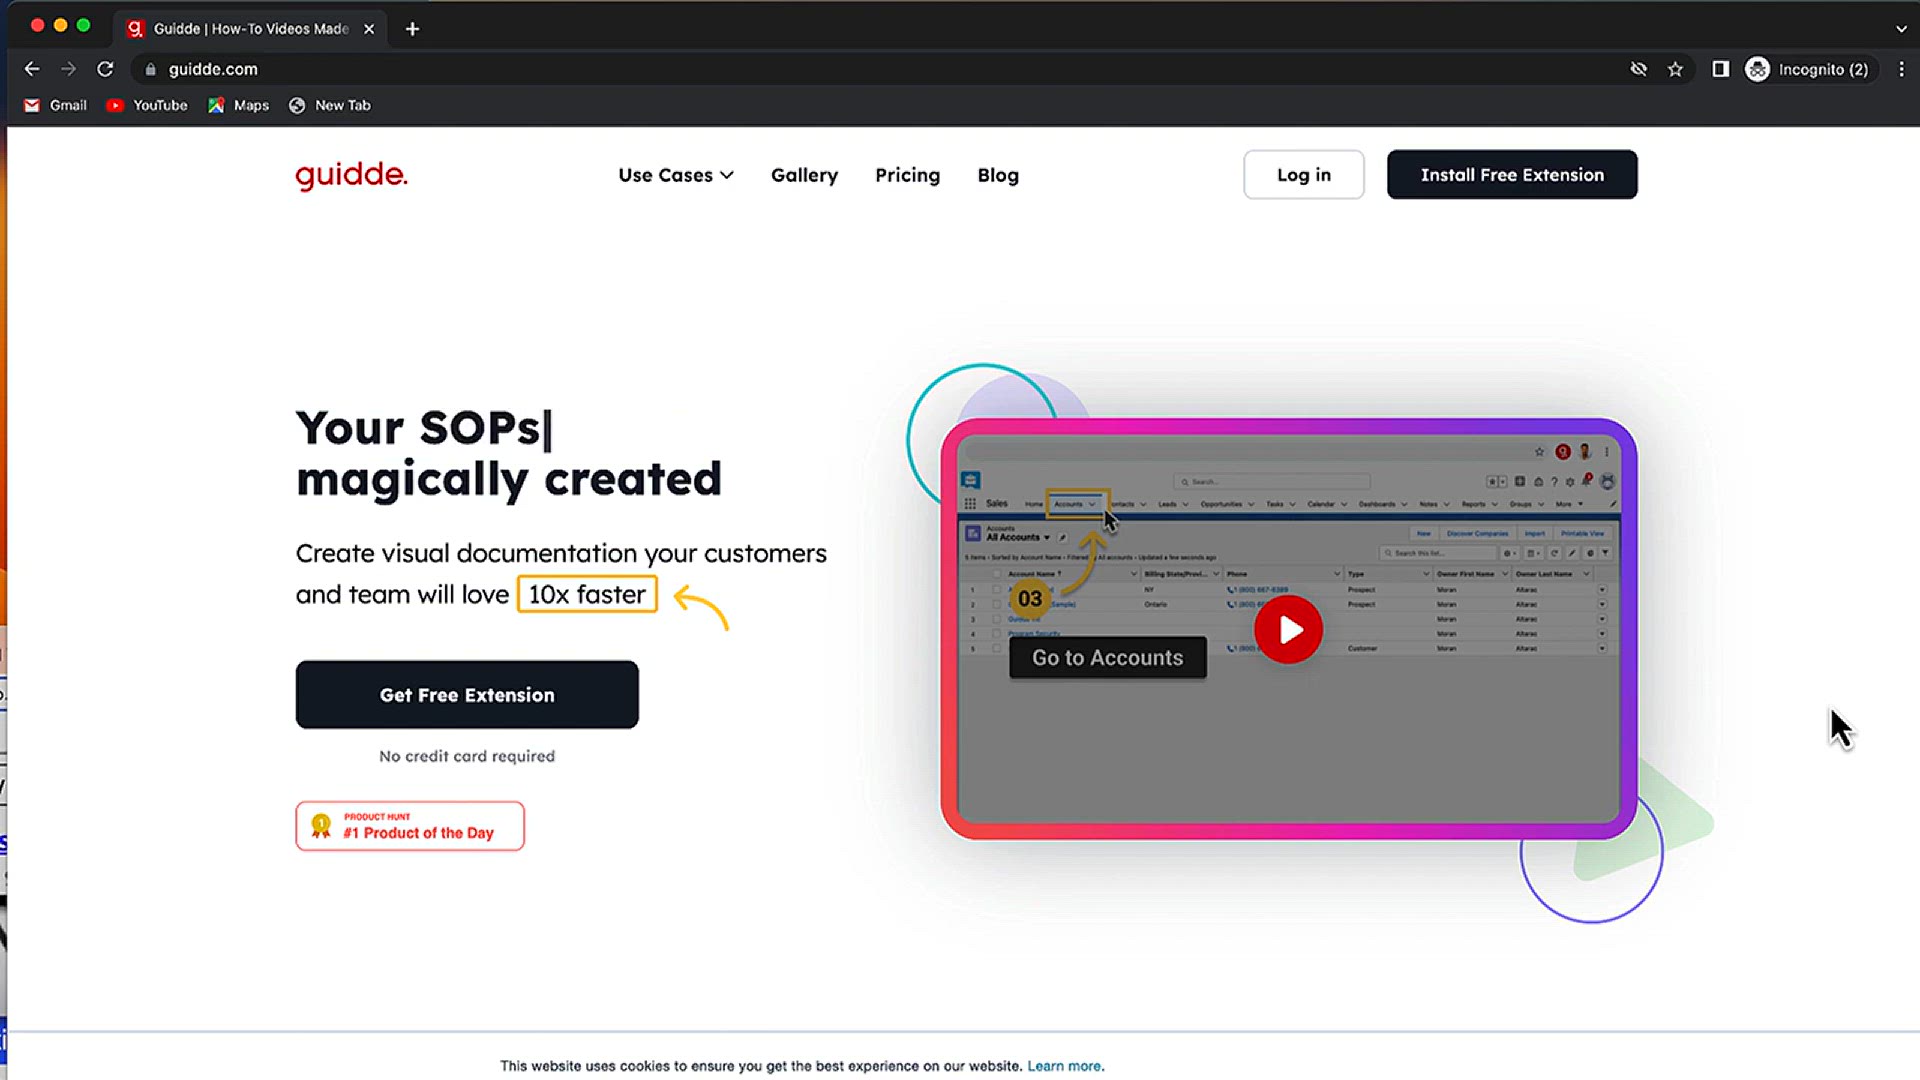Click the lock icon in address bar
Viewport: 1920px width, 1080px height.
coord(150,69)
